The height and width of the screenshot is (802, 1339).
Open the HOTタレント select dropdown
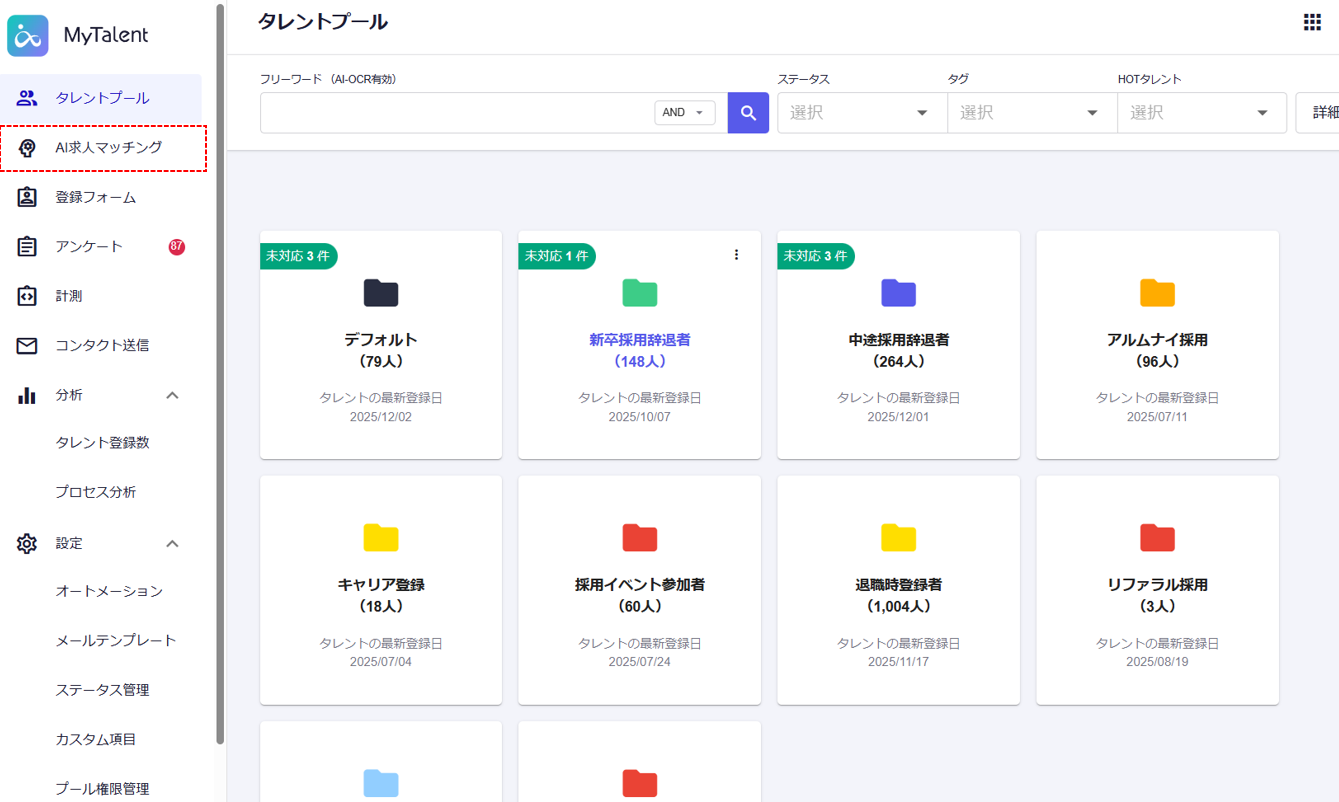point(1201,113)
